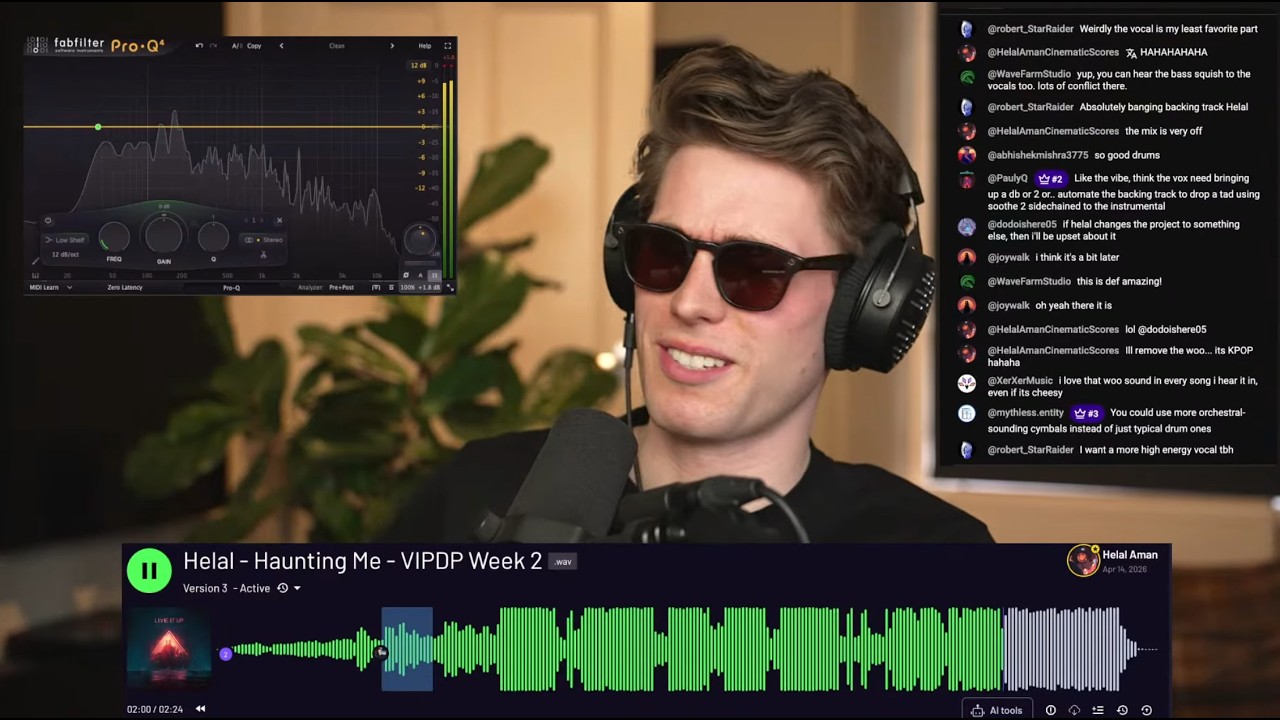The image size is (1280, 720).
Task: Click the Live It Up album artwork
Action: 168,650
